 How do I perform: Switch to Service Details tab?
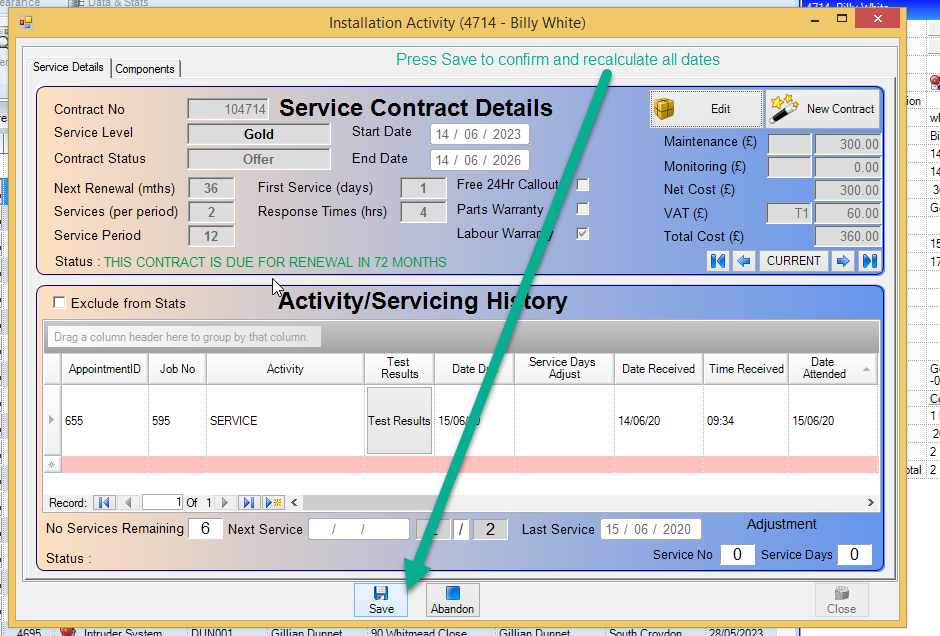coord(68,67)
